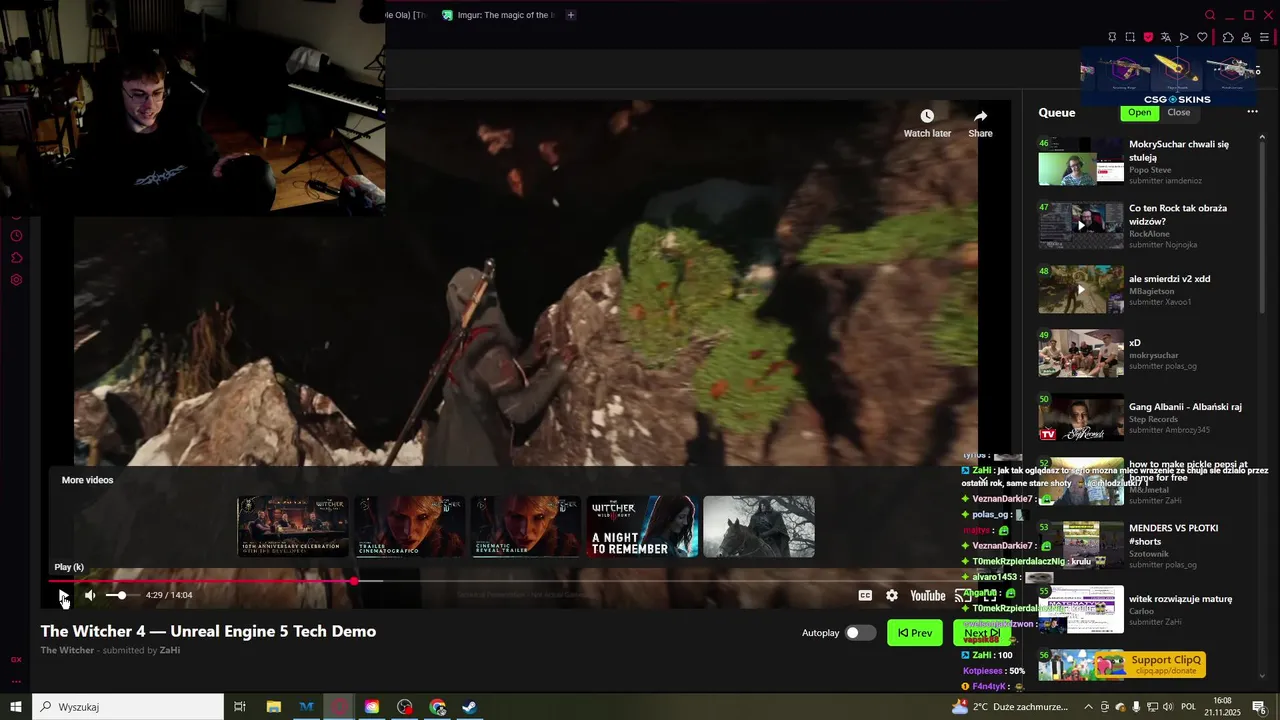Add page to bookmarks with heart icon
Image resolution: width=1280 pixels, height=720 pixels.
(1202, 37)
